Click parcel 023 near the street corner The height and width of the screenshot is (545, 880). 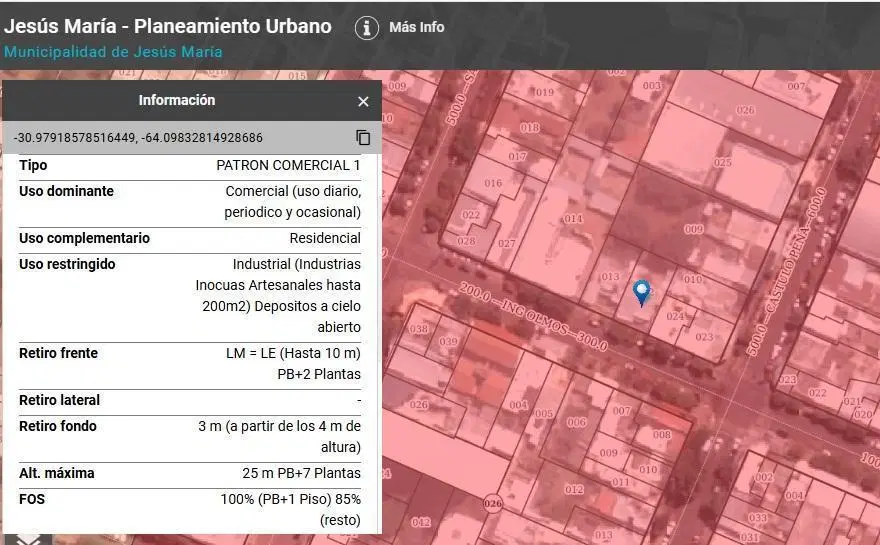704,337
